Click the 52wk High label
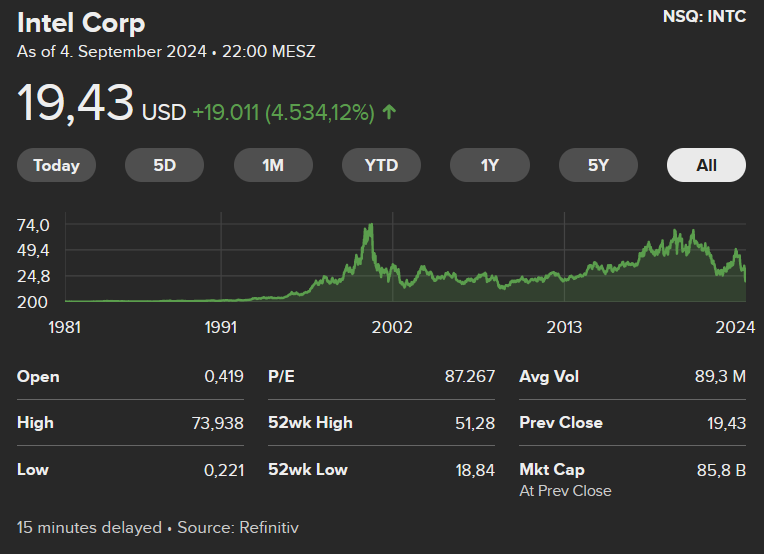The height and width of the screenshot is (554, 764). (x=310, y=422)
